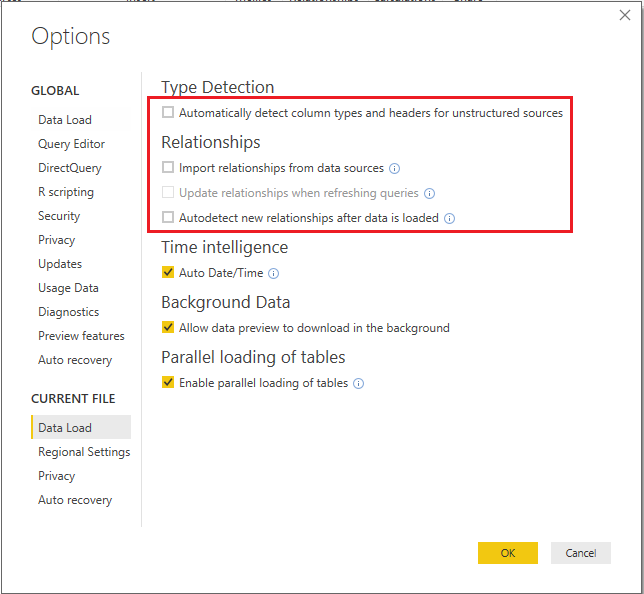Confirm changes with the OK button
Viewport: 644px width, 594px height.
508,553
